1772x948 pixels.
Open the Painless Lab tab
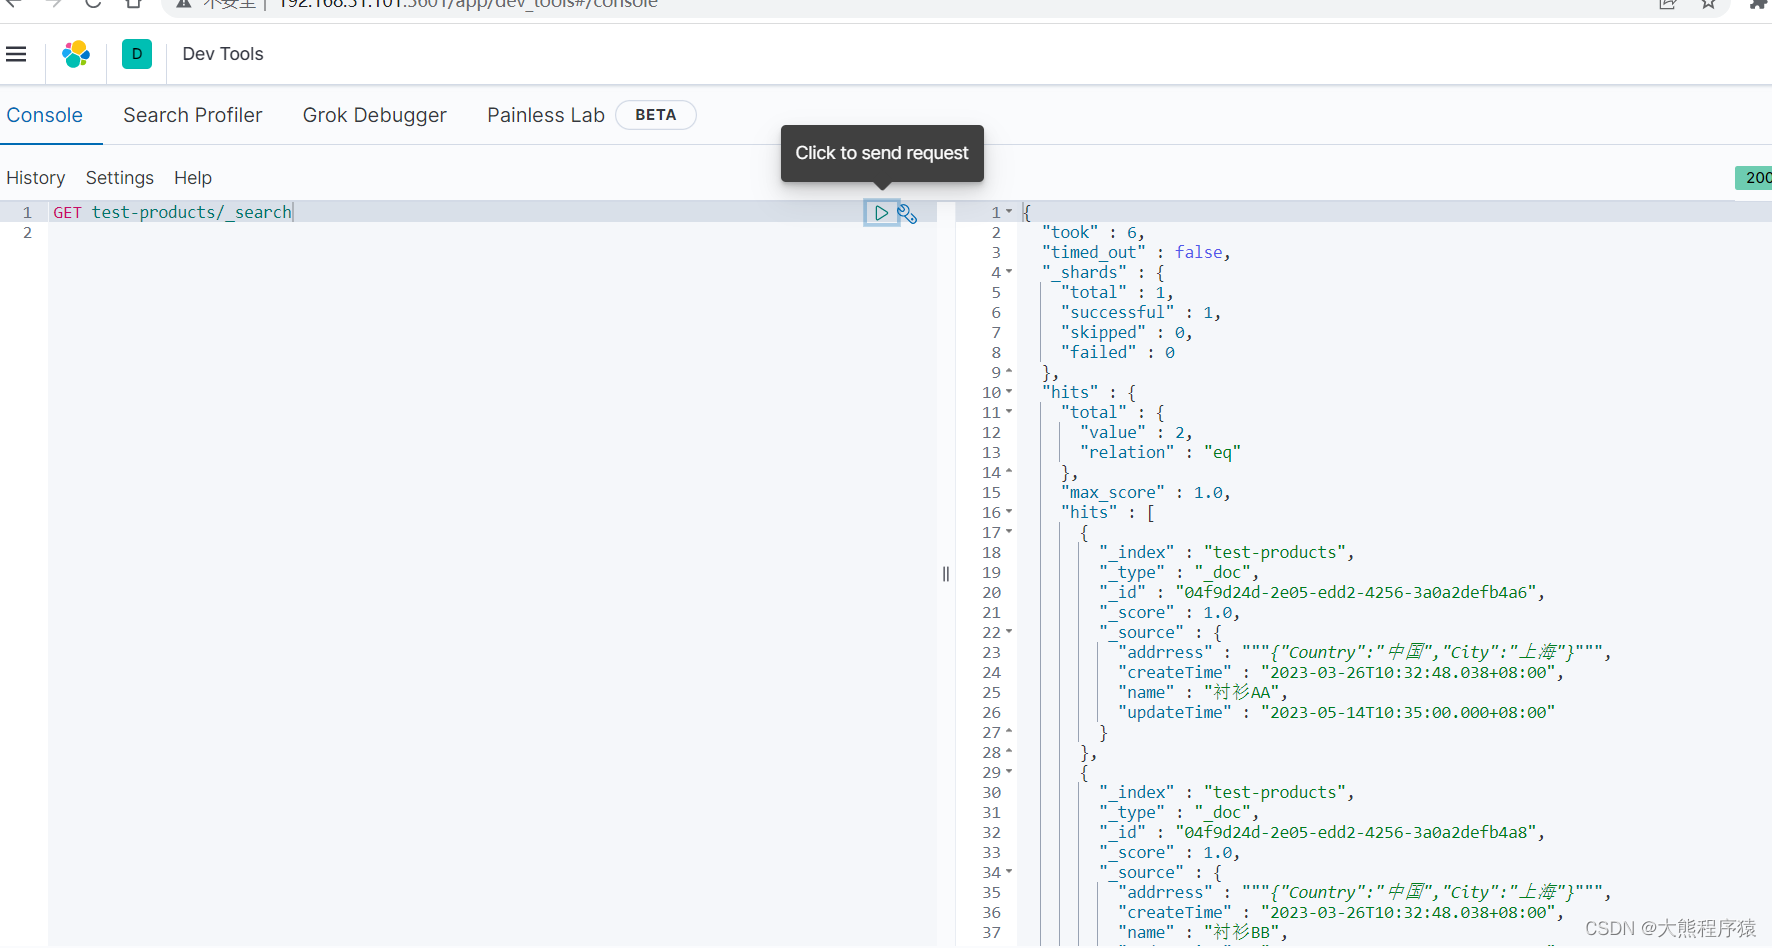tap(545, 115)
